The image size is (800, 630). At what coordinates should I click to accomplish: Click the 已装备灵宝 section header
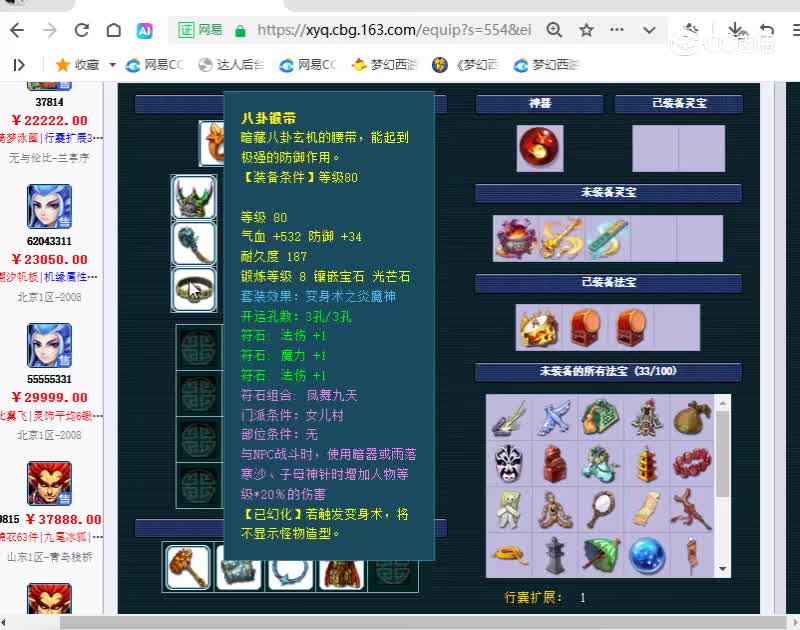point(679,104)
